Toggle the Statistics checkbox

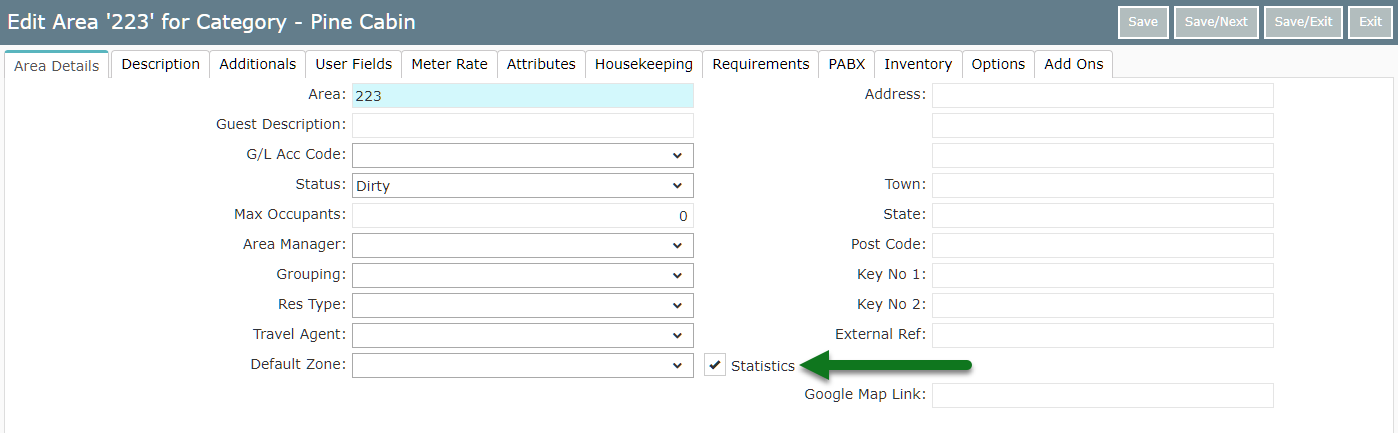715,366
